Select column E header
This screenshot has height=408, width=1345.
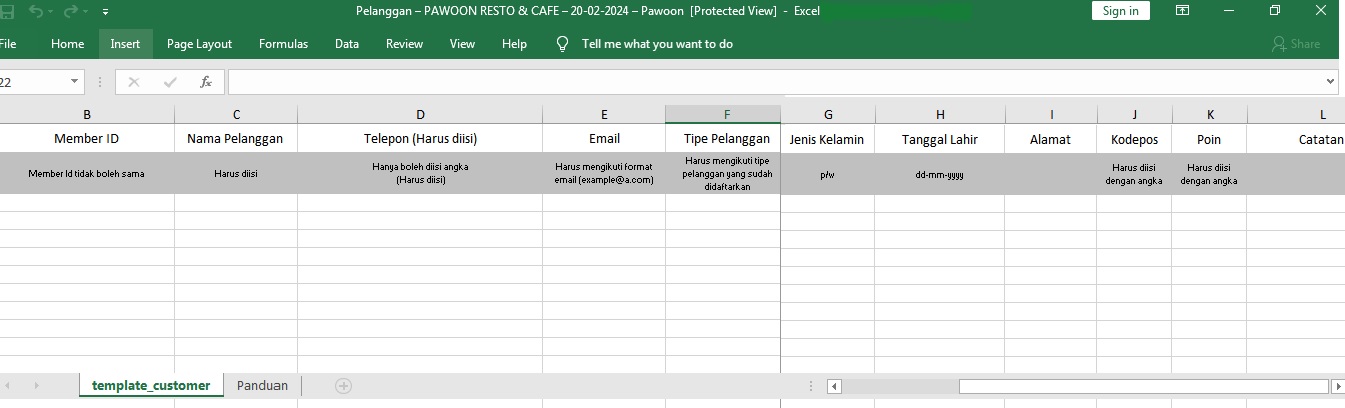pos(604,115)
